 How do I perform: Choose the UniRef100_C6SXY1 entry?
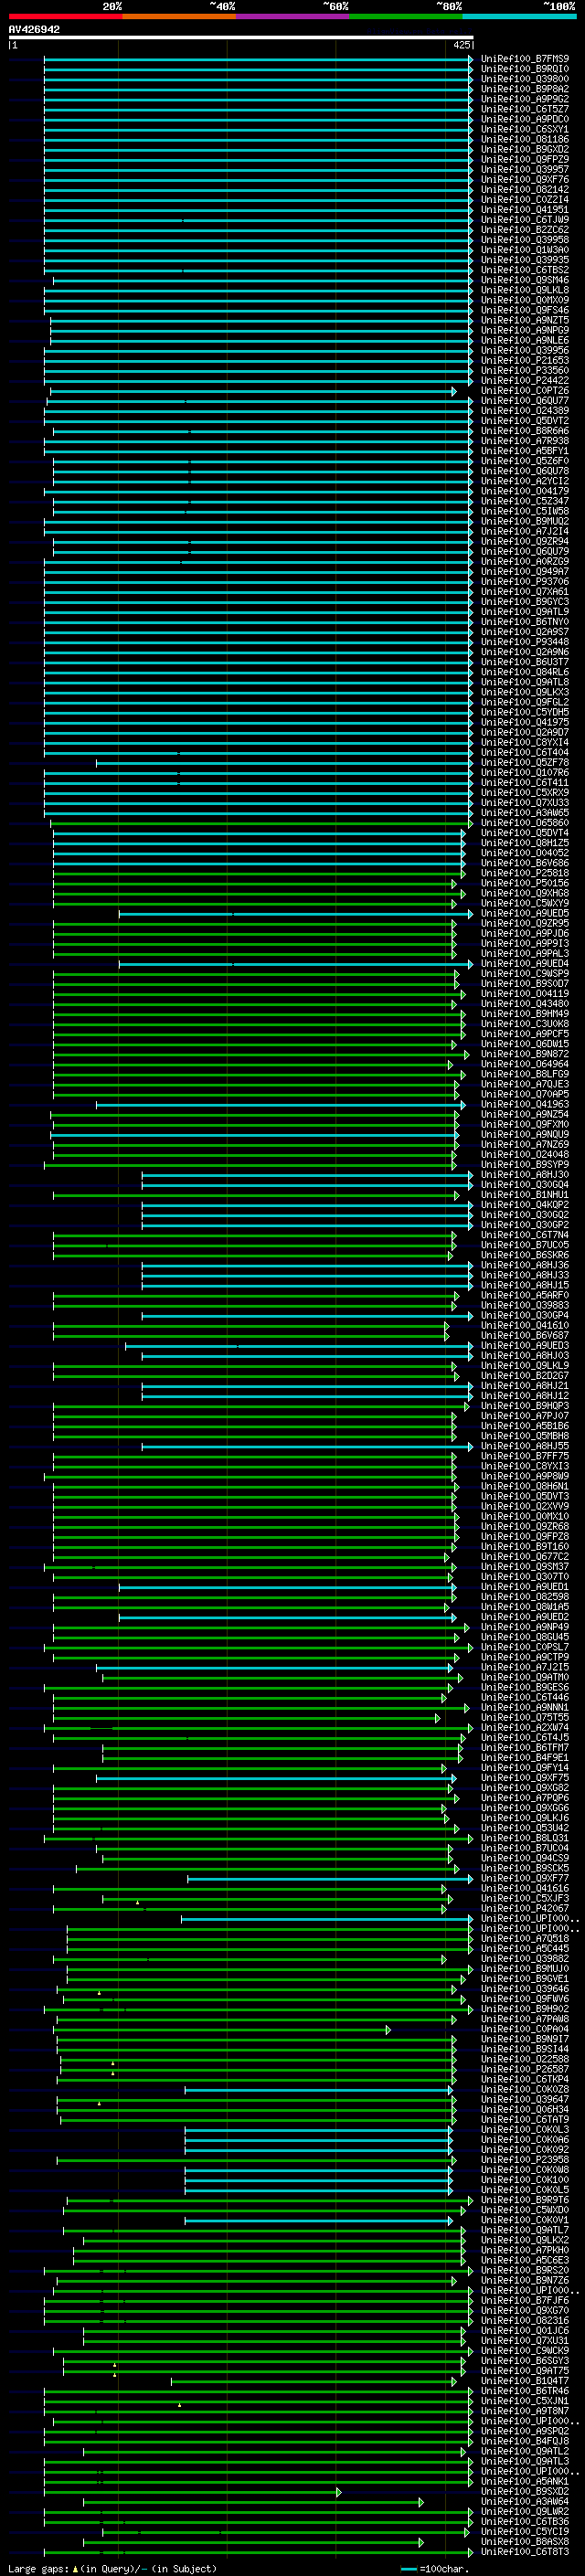[x=525, y=129]
